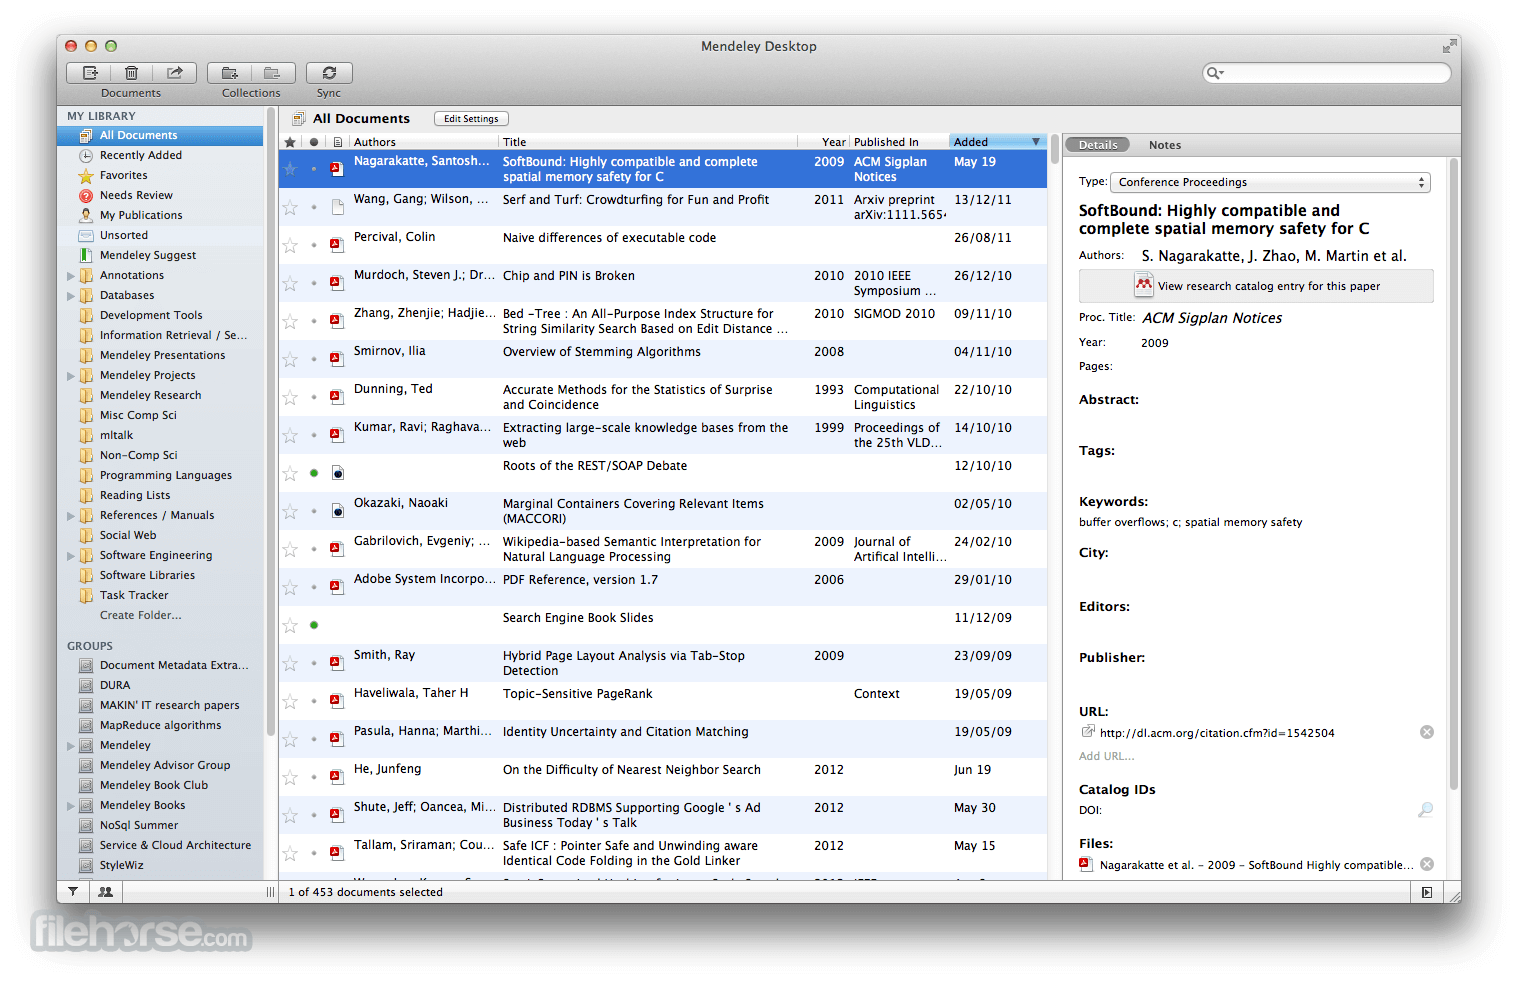Viewport: 1518px width, 982px height.
Task: Click the read status dot column header
Action: tap(314, 142)
